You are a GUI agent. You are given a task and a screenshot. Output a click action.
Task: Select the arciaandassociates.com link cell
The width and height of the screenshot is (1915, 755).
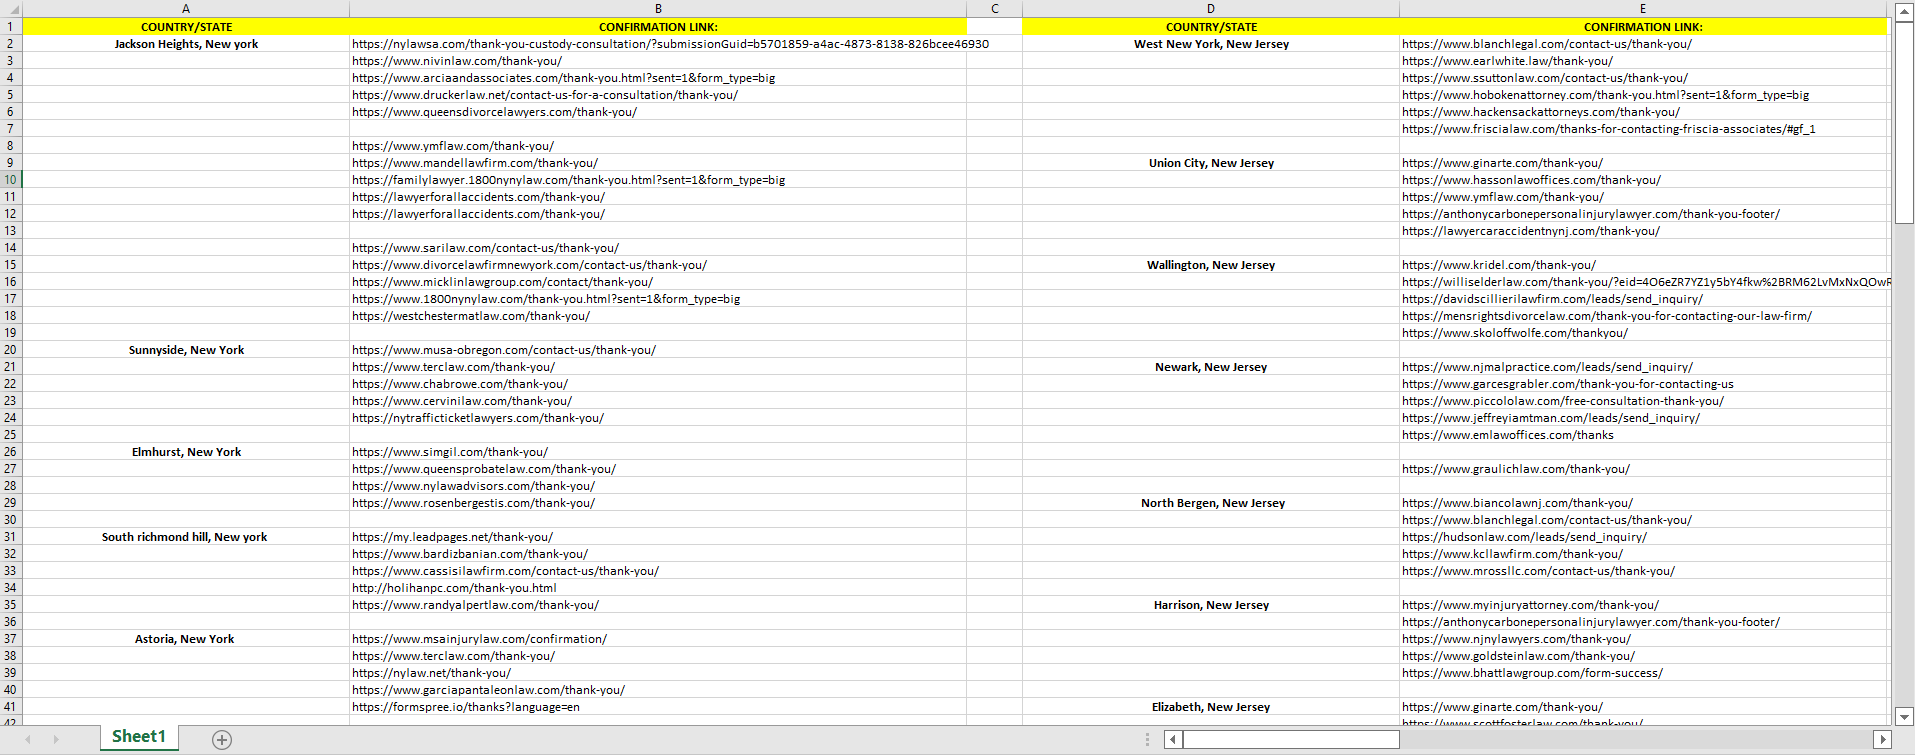point(658,78)
